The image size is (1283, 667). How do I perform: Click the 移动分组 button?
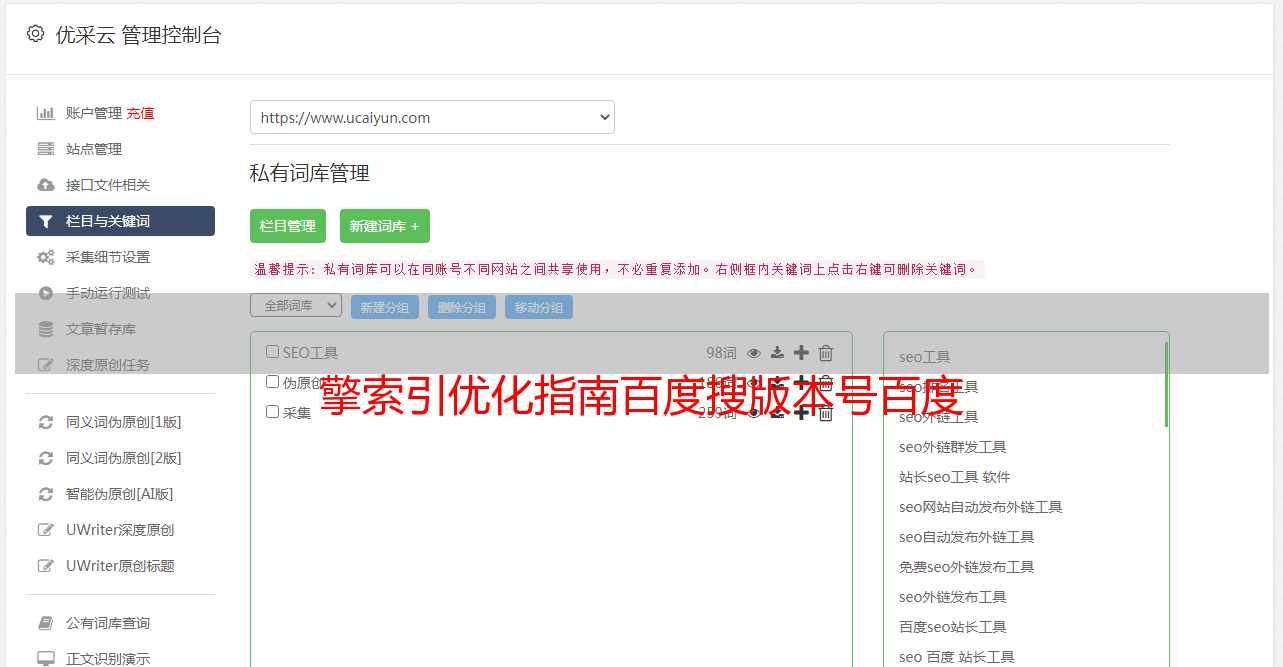[x=539, y=307]
